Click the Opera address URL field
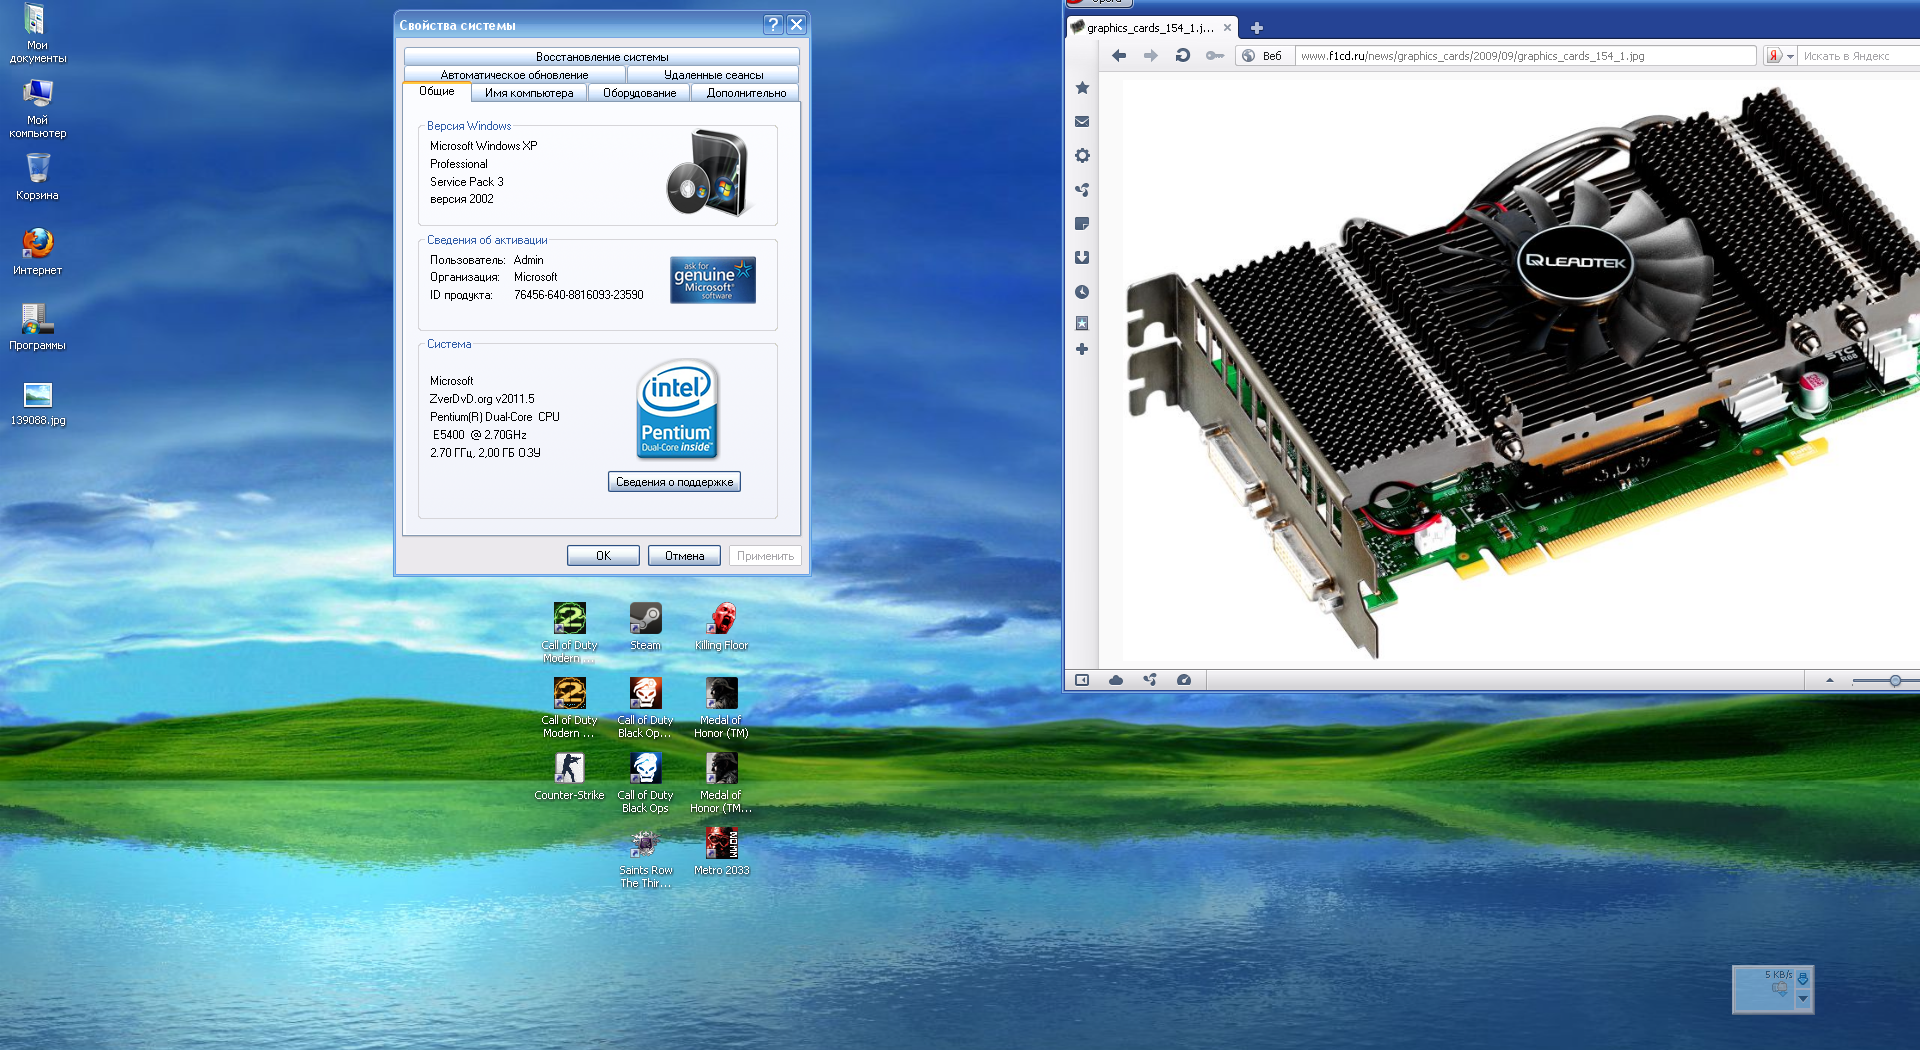 click(x=1525, y=56)
